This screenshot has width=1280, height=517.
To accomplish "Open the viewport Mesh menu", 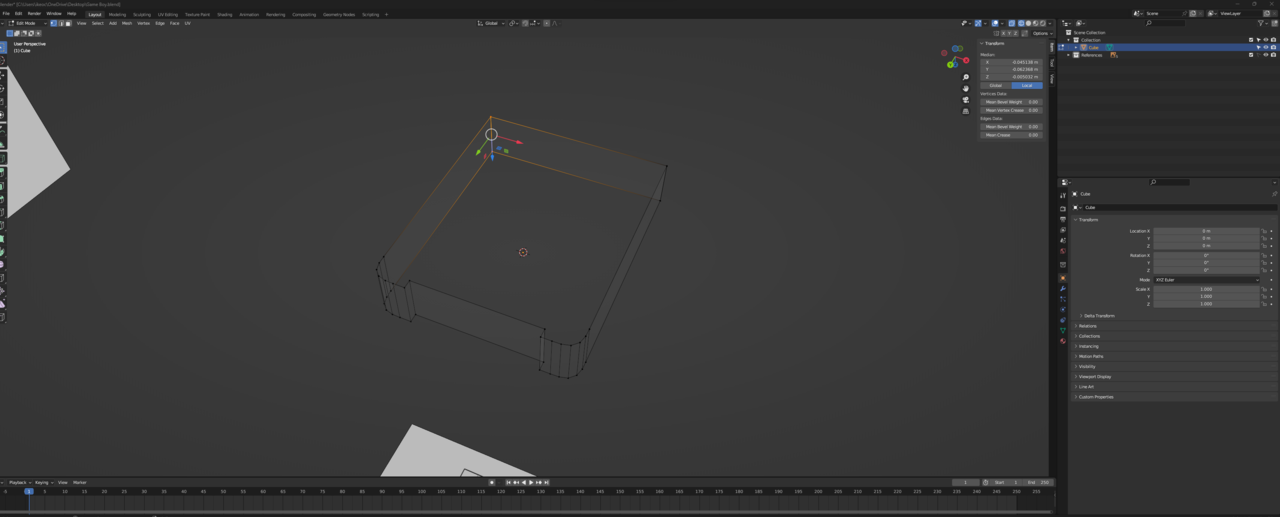I will (127, 23).
